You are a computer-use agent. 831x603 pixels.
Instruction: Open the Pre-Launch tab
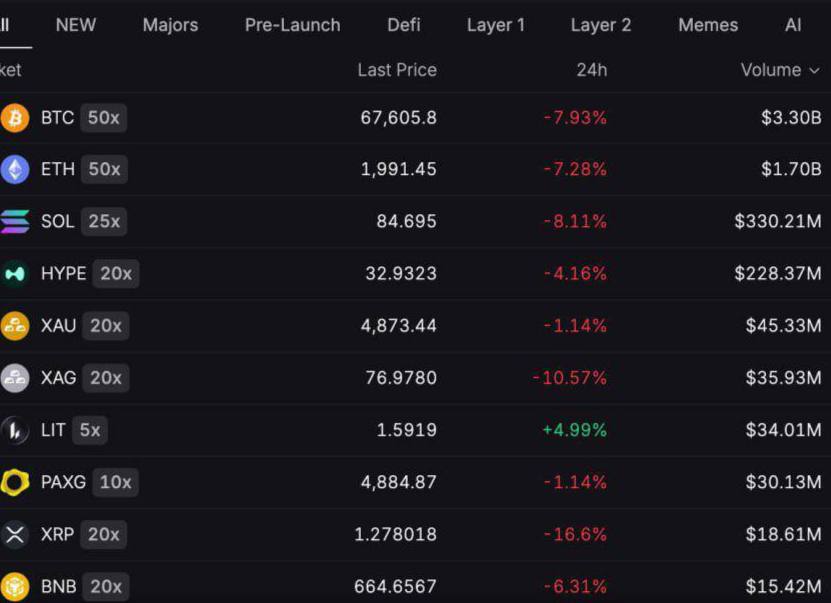(293, 25)
